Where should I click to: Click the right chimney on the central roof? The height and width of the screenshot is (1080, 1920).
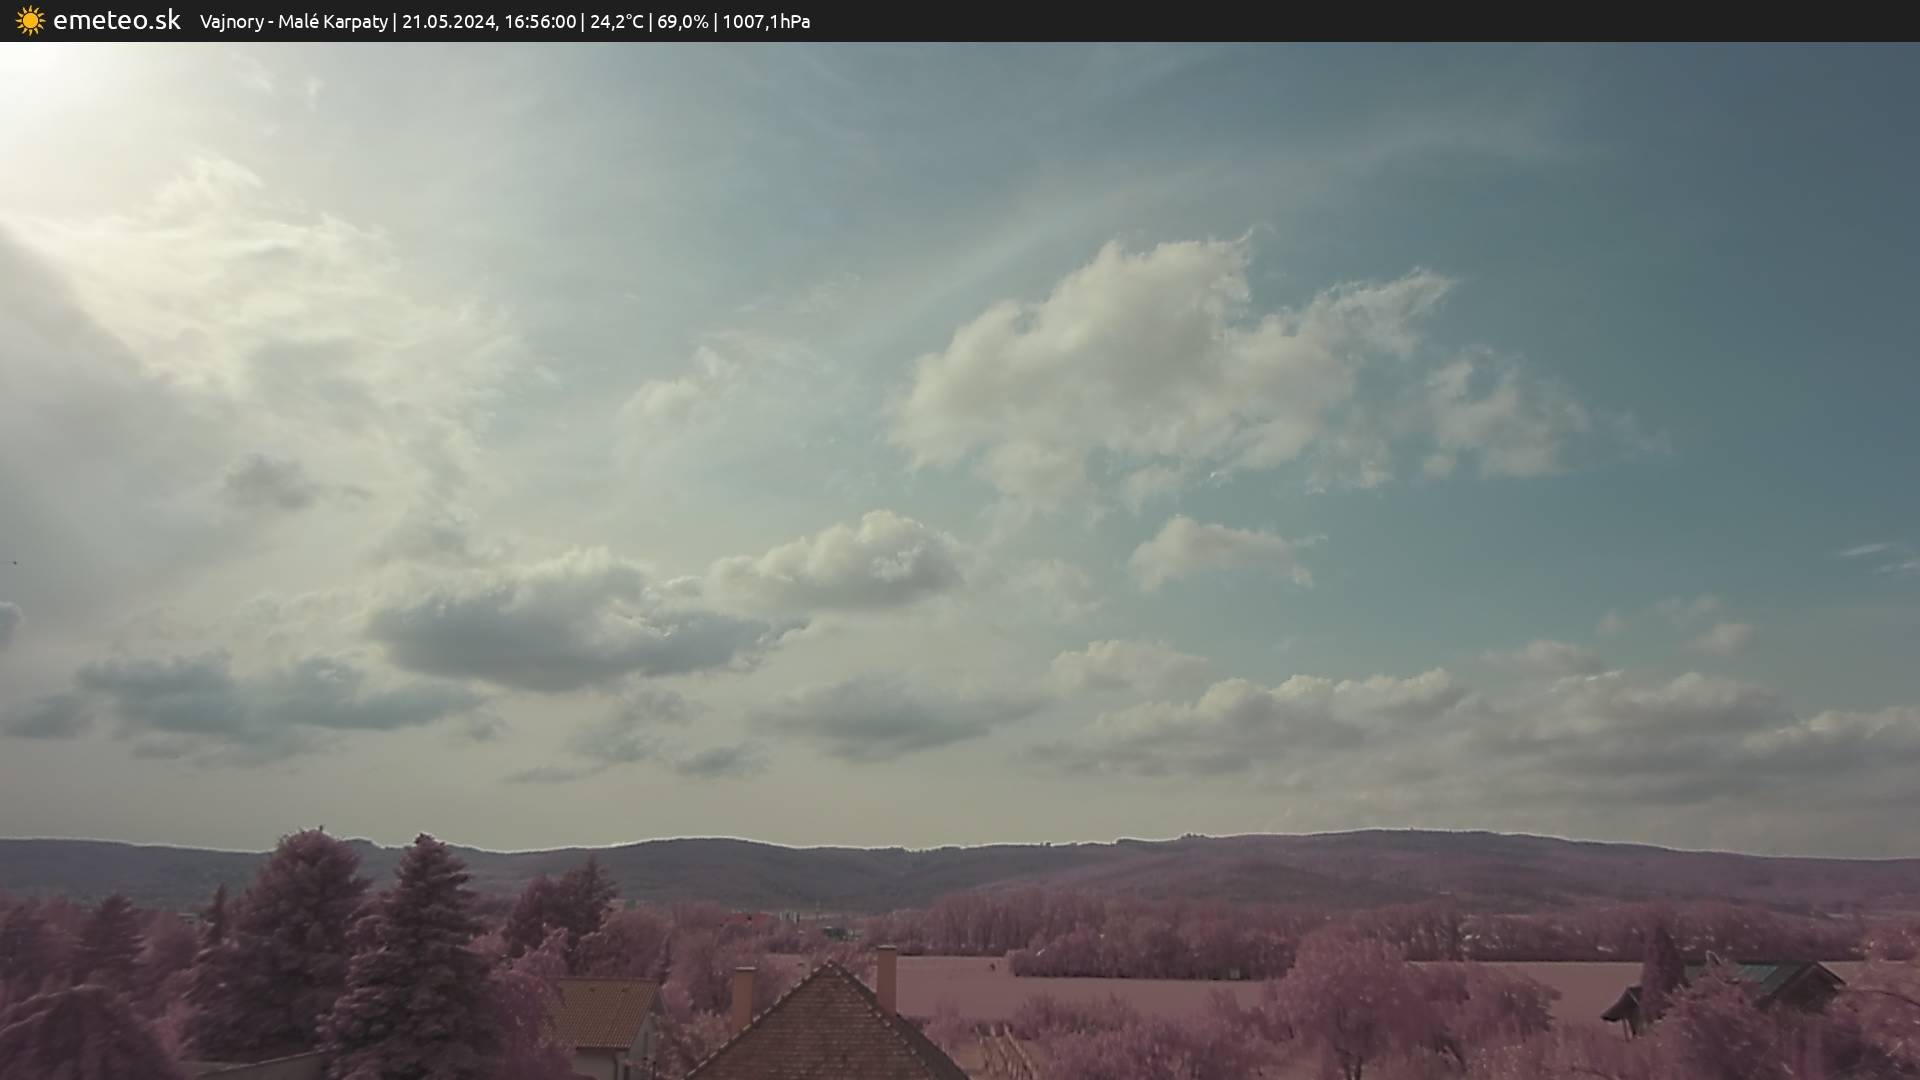tap(886, 977)
